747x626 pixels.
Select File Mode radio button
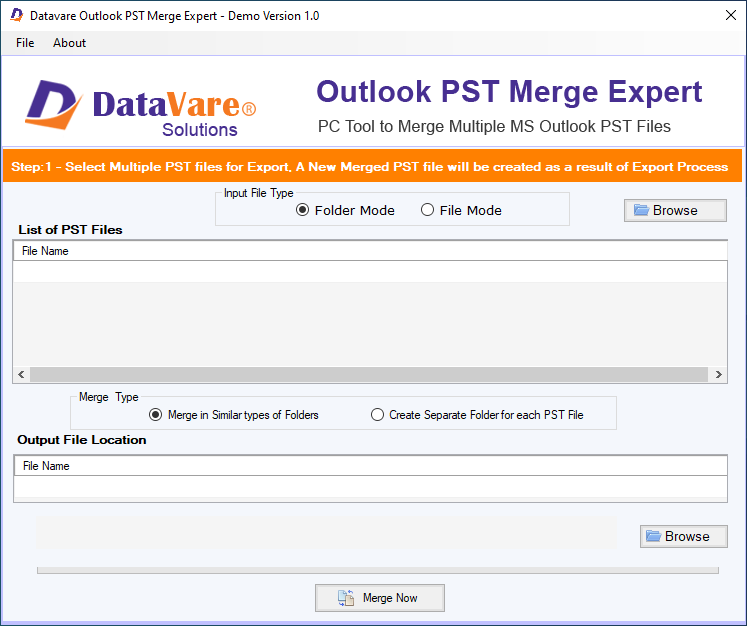[461, 210]
